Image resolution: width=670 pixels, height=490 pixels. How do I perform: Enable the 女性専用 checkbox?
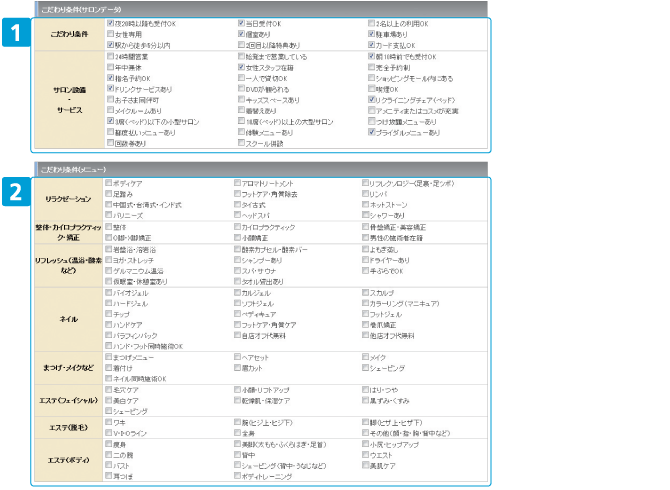coord(110,33)
